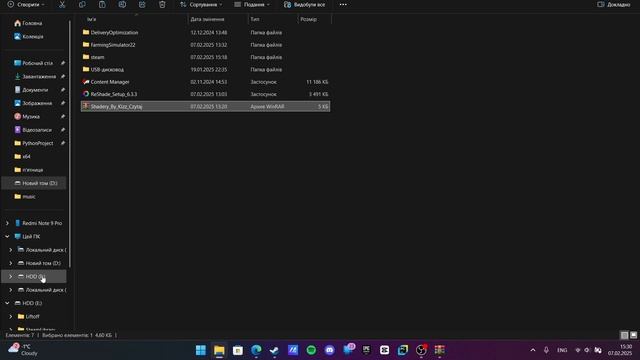
Task: Select the FarmingSimulator22 folder
Action: (x=205, y=45)
